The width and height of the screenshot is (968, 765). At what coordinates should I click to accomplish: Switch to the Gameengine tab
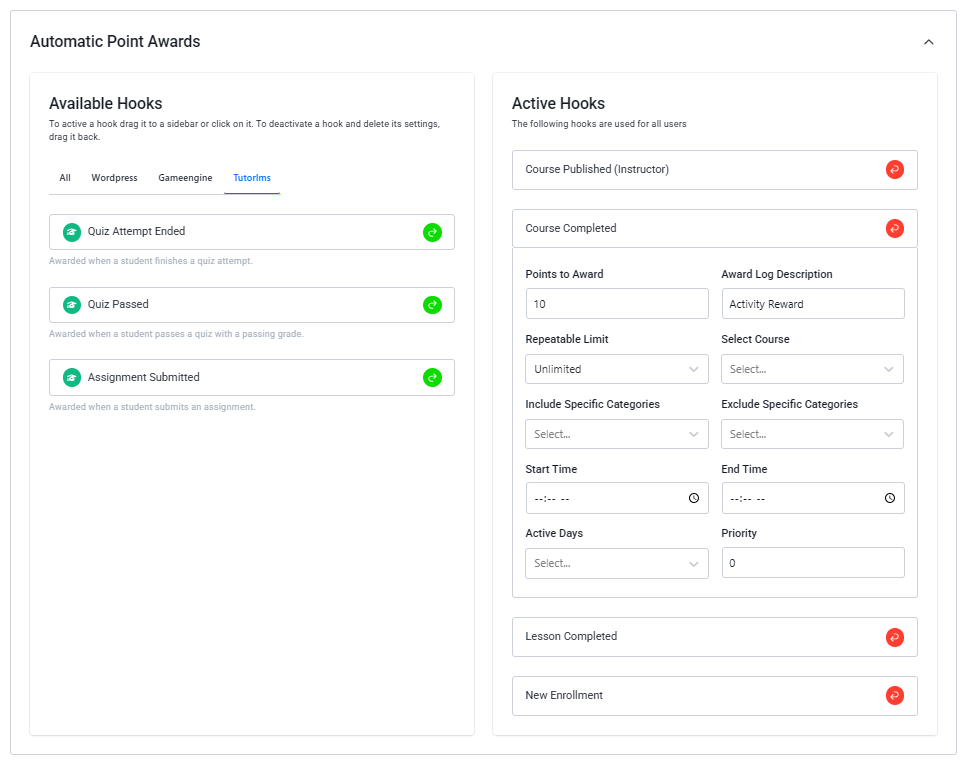pyautogui.click(x=185, y=178)
